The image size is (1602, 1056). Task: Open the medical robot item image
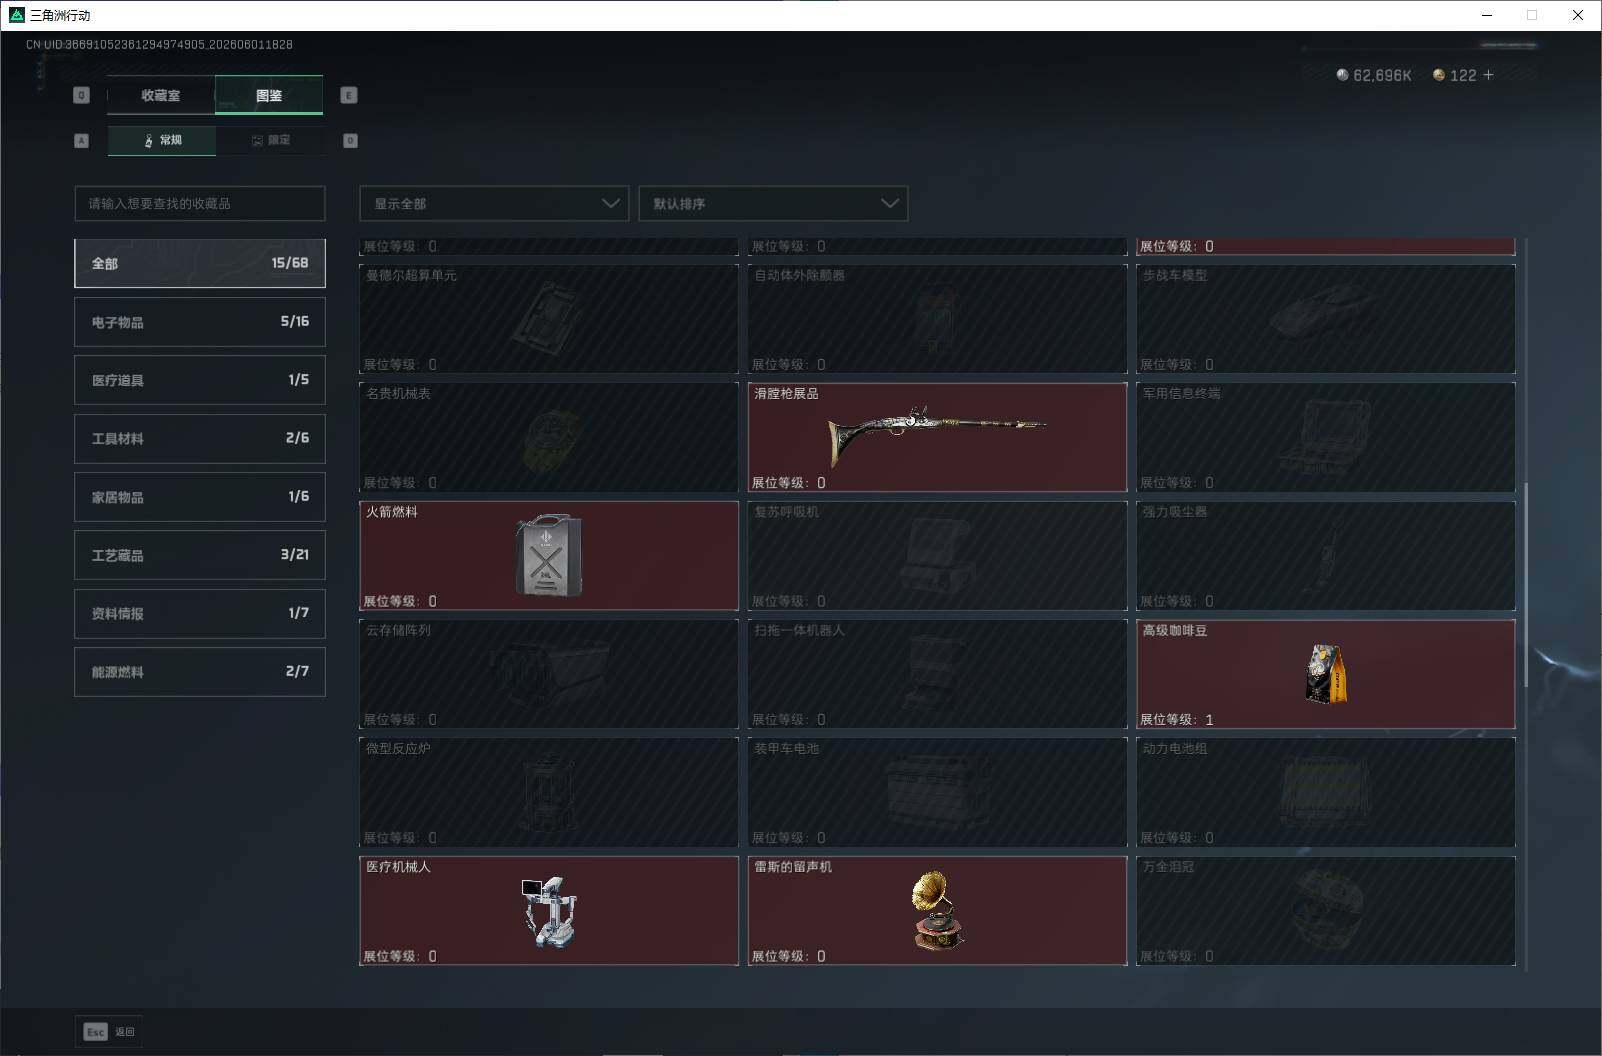(x=548, y=911)
